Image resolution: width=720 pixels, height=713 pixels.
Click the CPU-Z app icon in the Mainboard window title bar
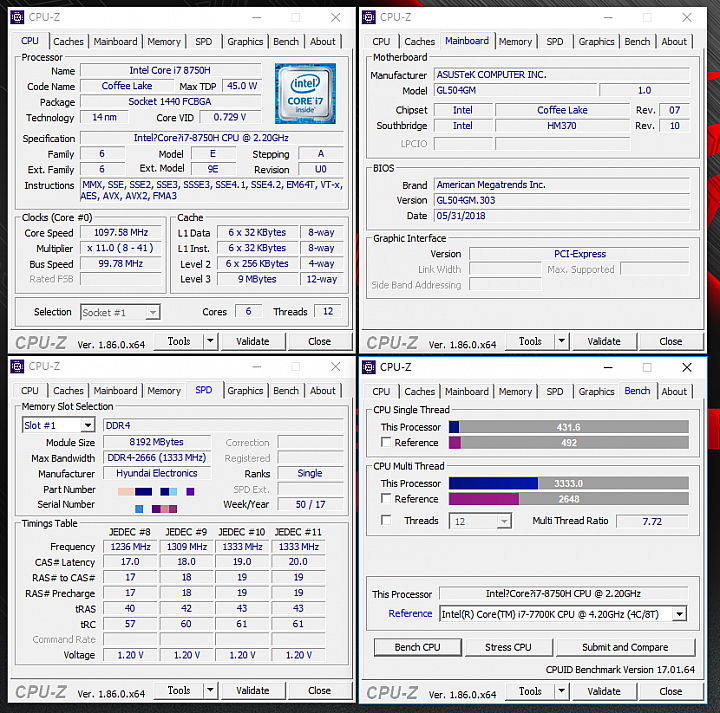click(x=369, y=17)
